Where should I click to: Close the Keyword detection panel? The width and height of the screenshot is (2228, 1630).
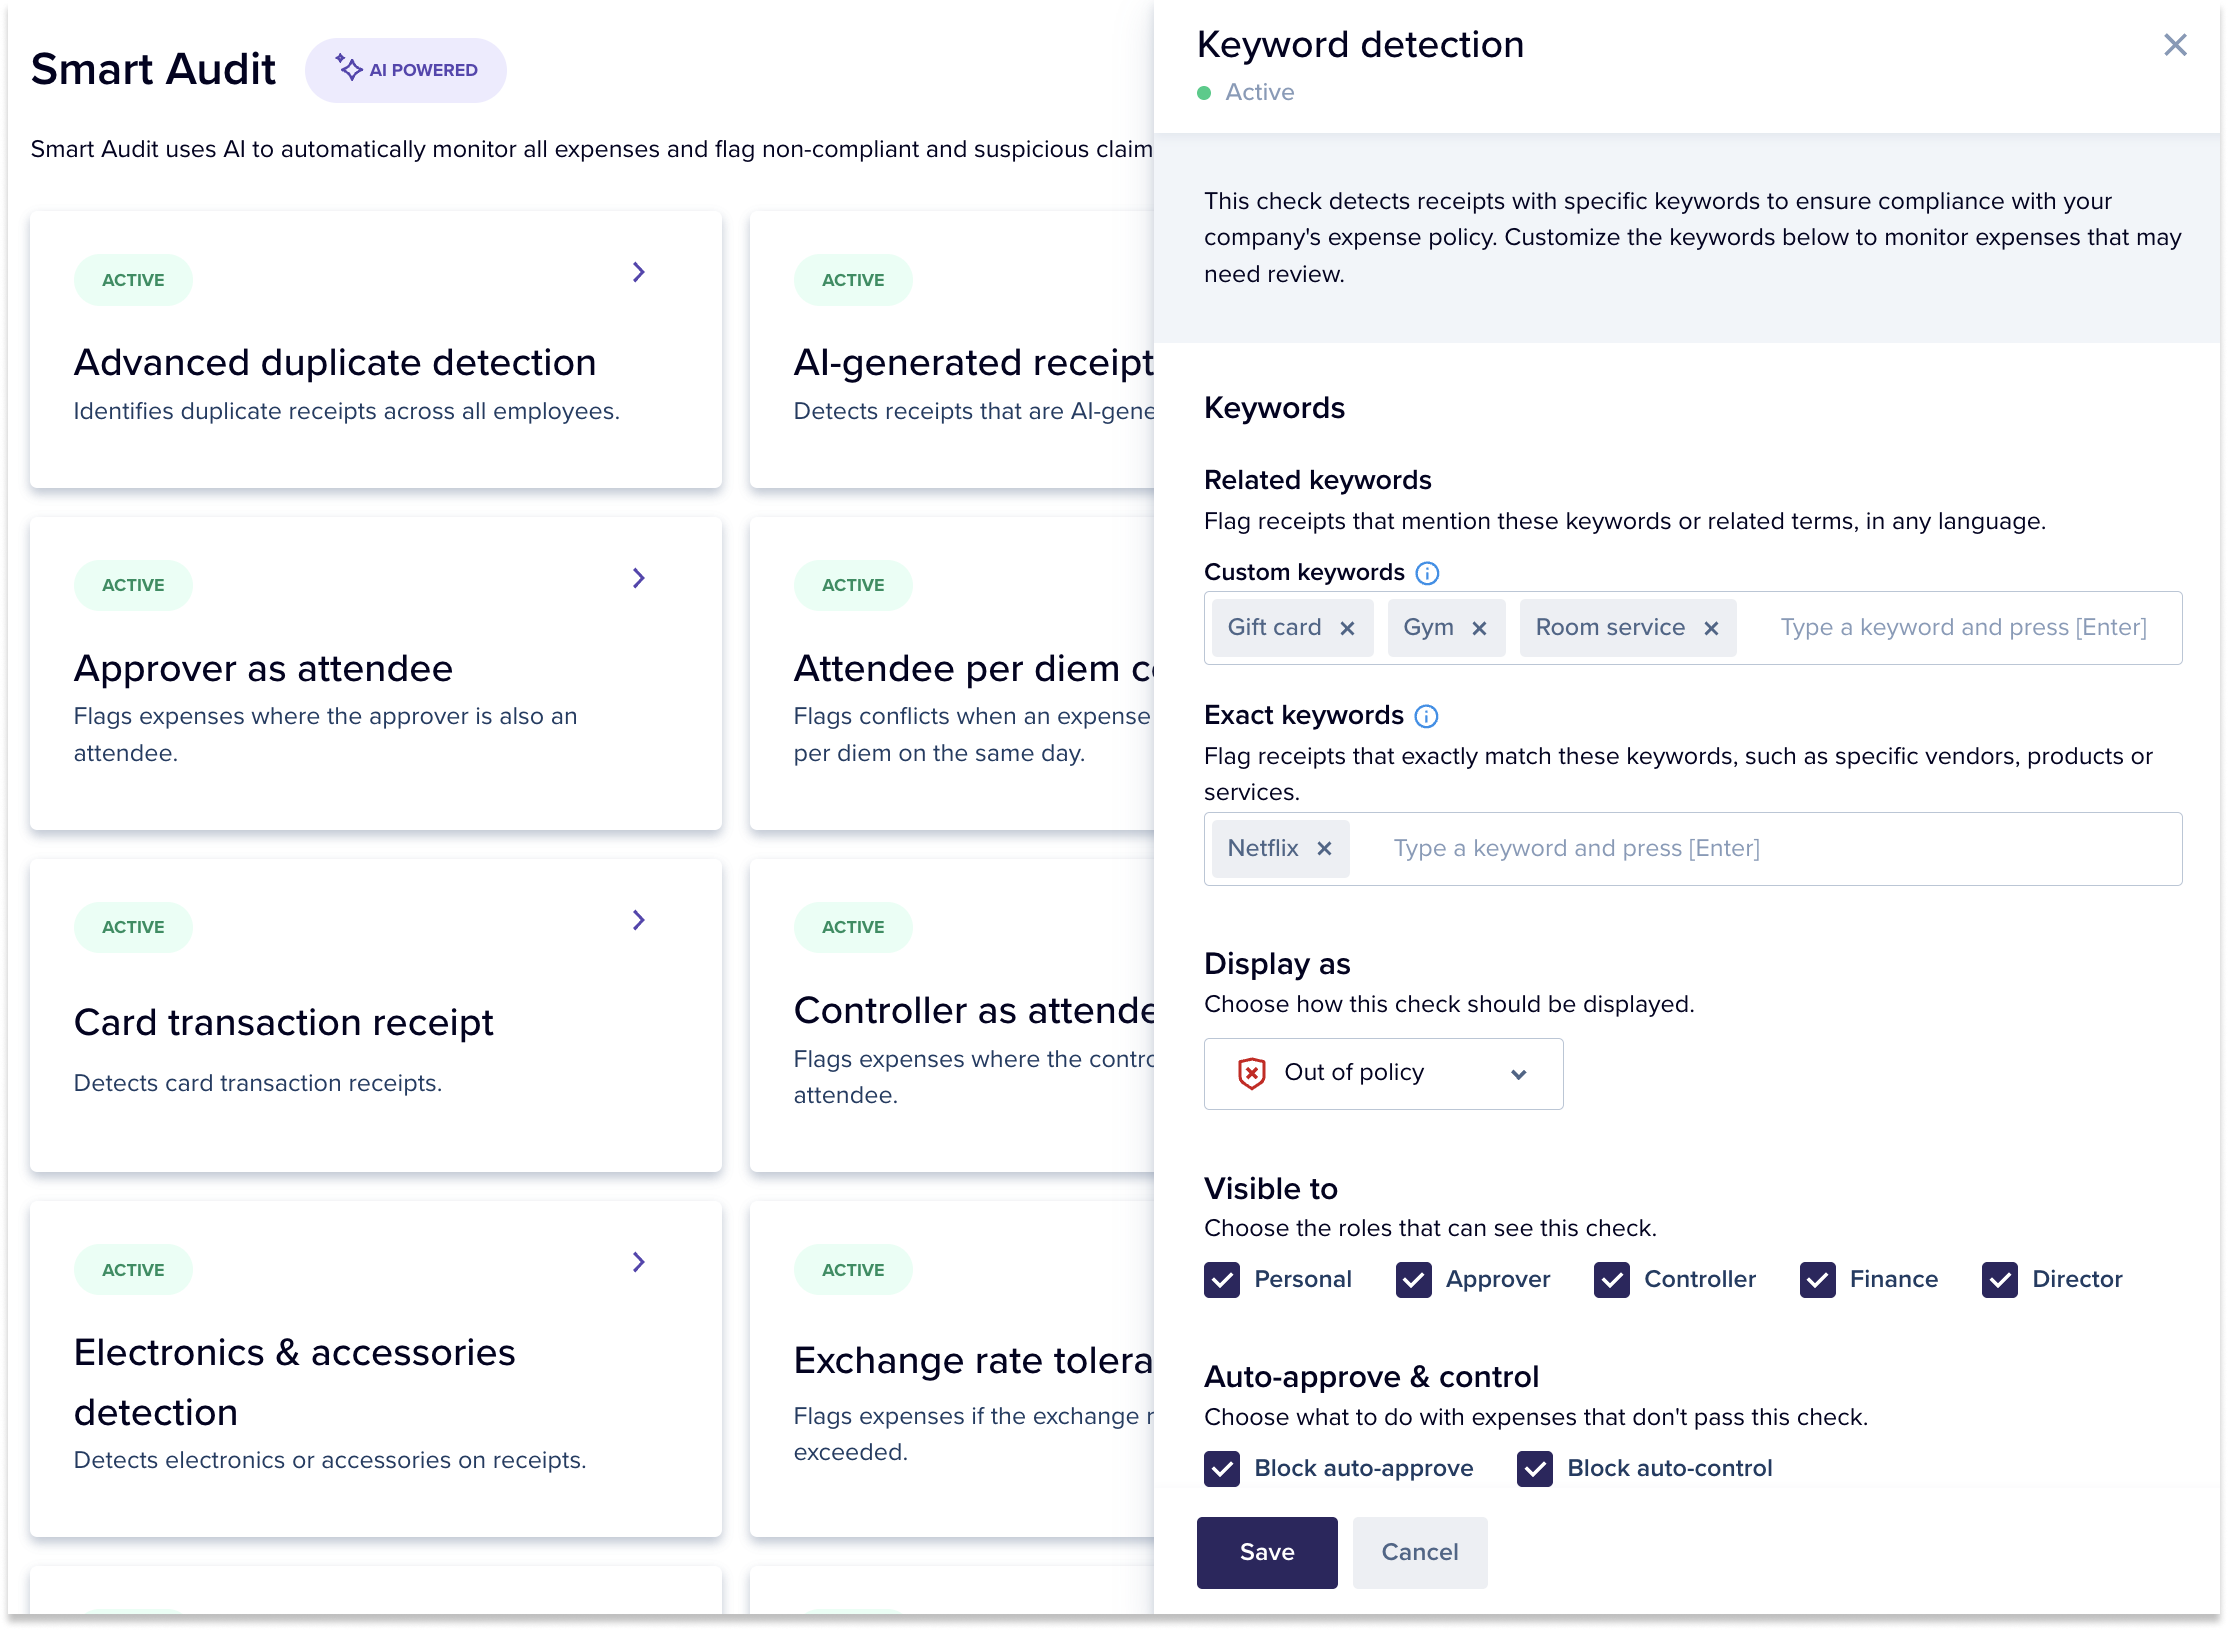(x=2175, y=45)
